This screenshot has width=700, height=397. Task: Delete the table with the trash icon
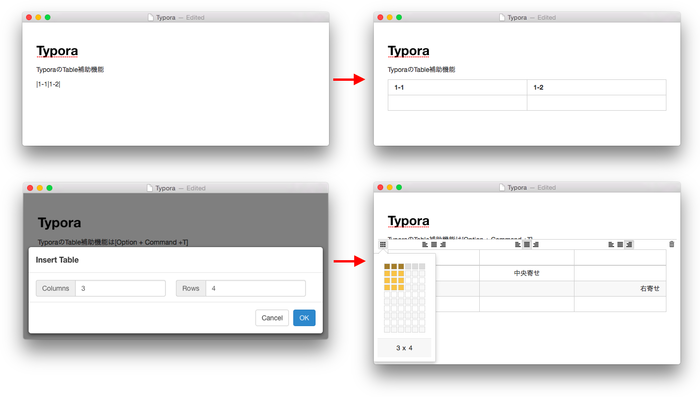point(671,244)
